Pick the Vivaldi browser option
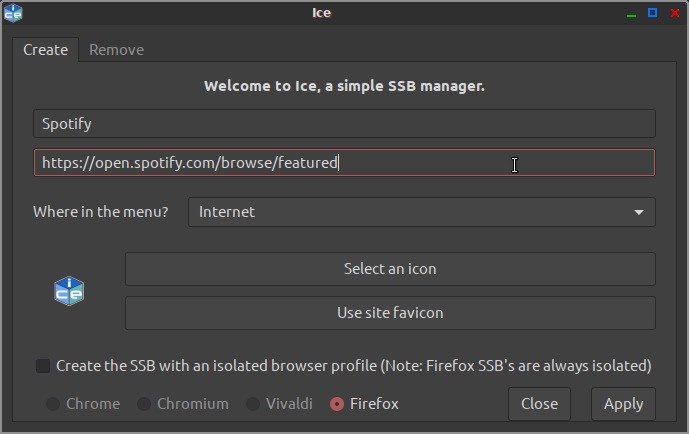Viewport: 689px width, 434px height. click(x=253, y=404)
